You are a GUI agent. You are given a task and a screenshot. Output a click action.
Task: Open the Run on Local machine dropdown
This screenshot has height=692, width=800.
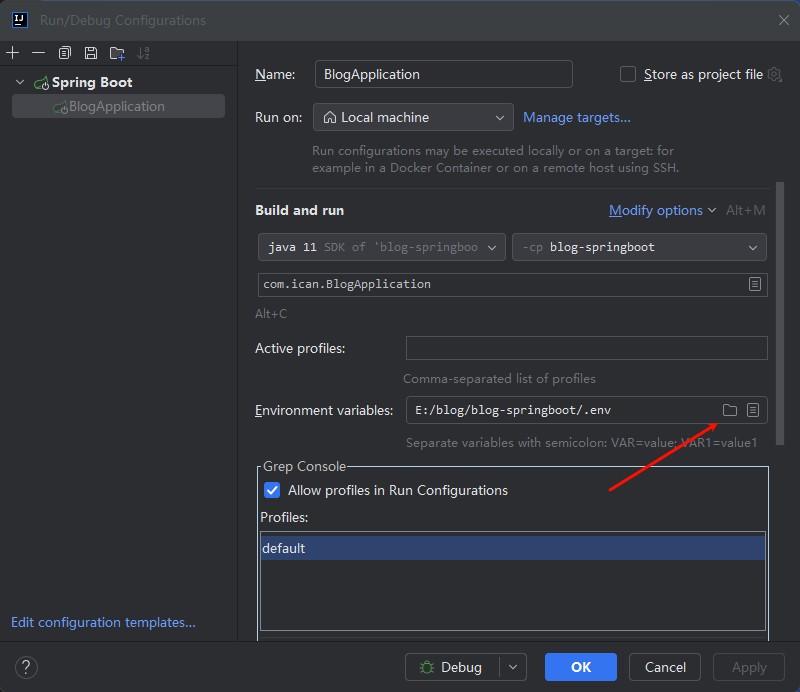point(413,117)
